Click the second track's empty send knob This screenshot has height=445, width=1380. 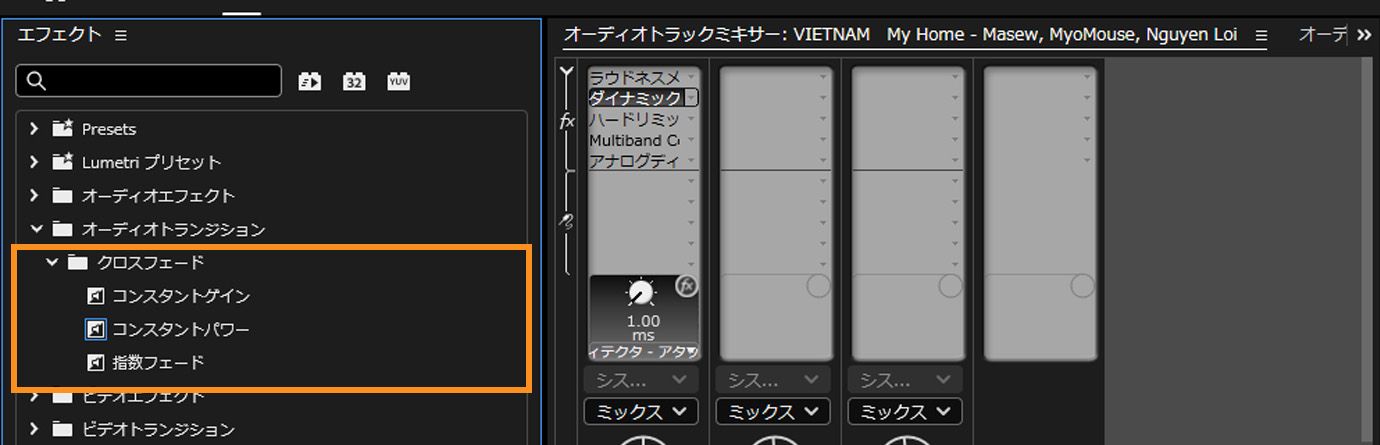point(818,286)
